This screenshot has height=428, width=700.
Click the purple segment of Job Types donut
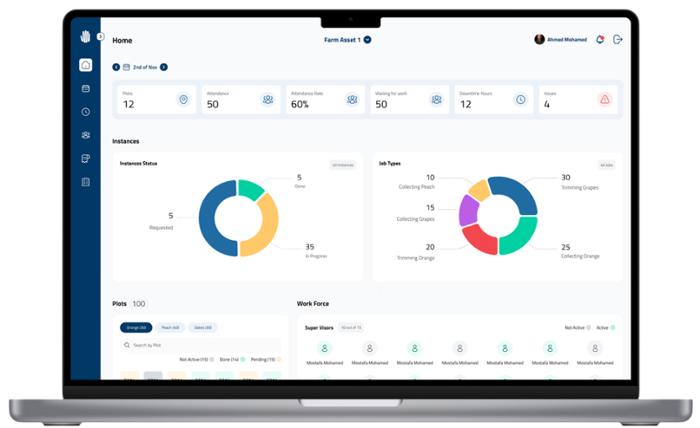point(468,210)
